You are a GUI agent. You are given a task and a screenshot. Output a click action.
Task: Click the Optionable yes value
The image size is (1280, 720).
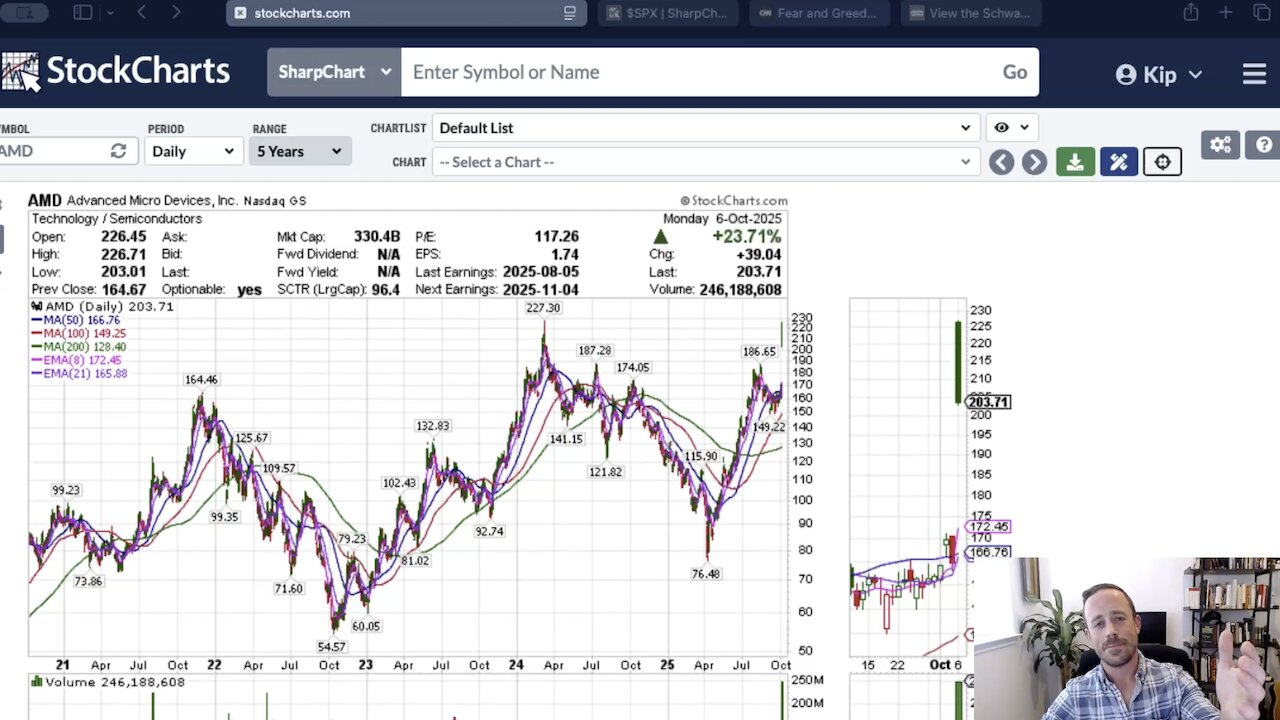[x=250, y=290]
